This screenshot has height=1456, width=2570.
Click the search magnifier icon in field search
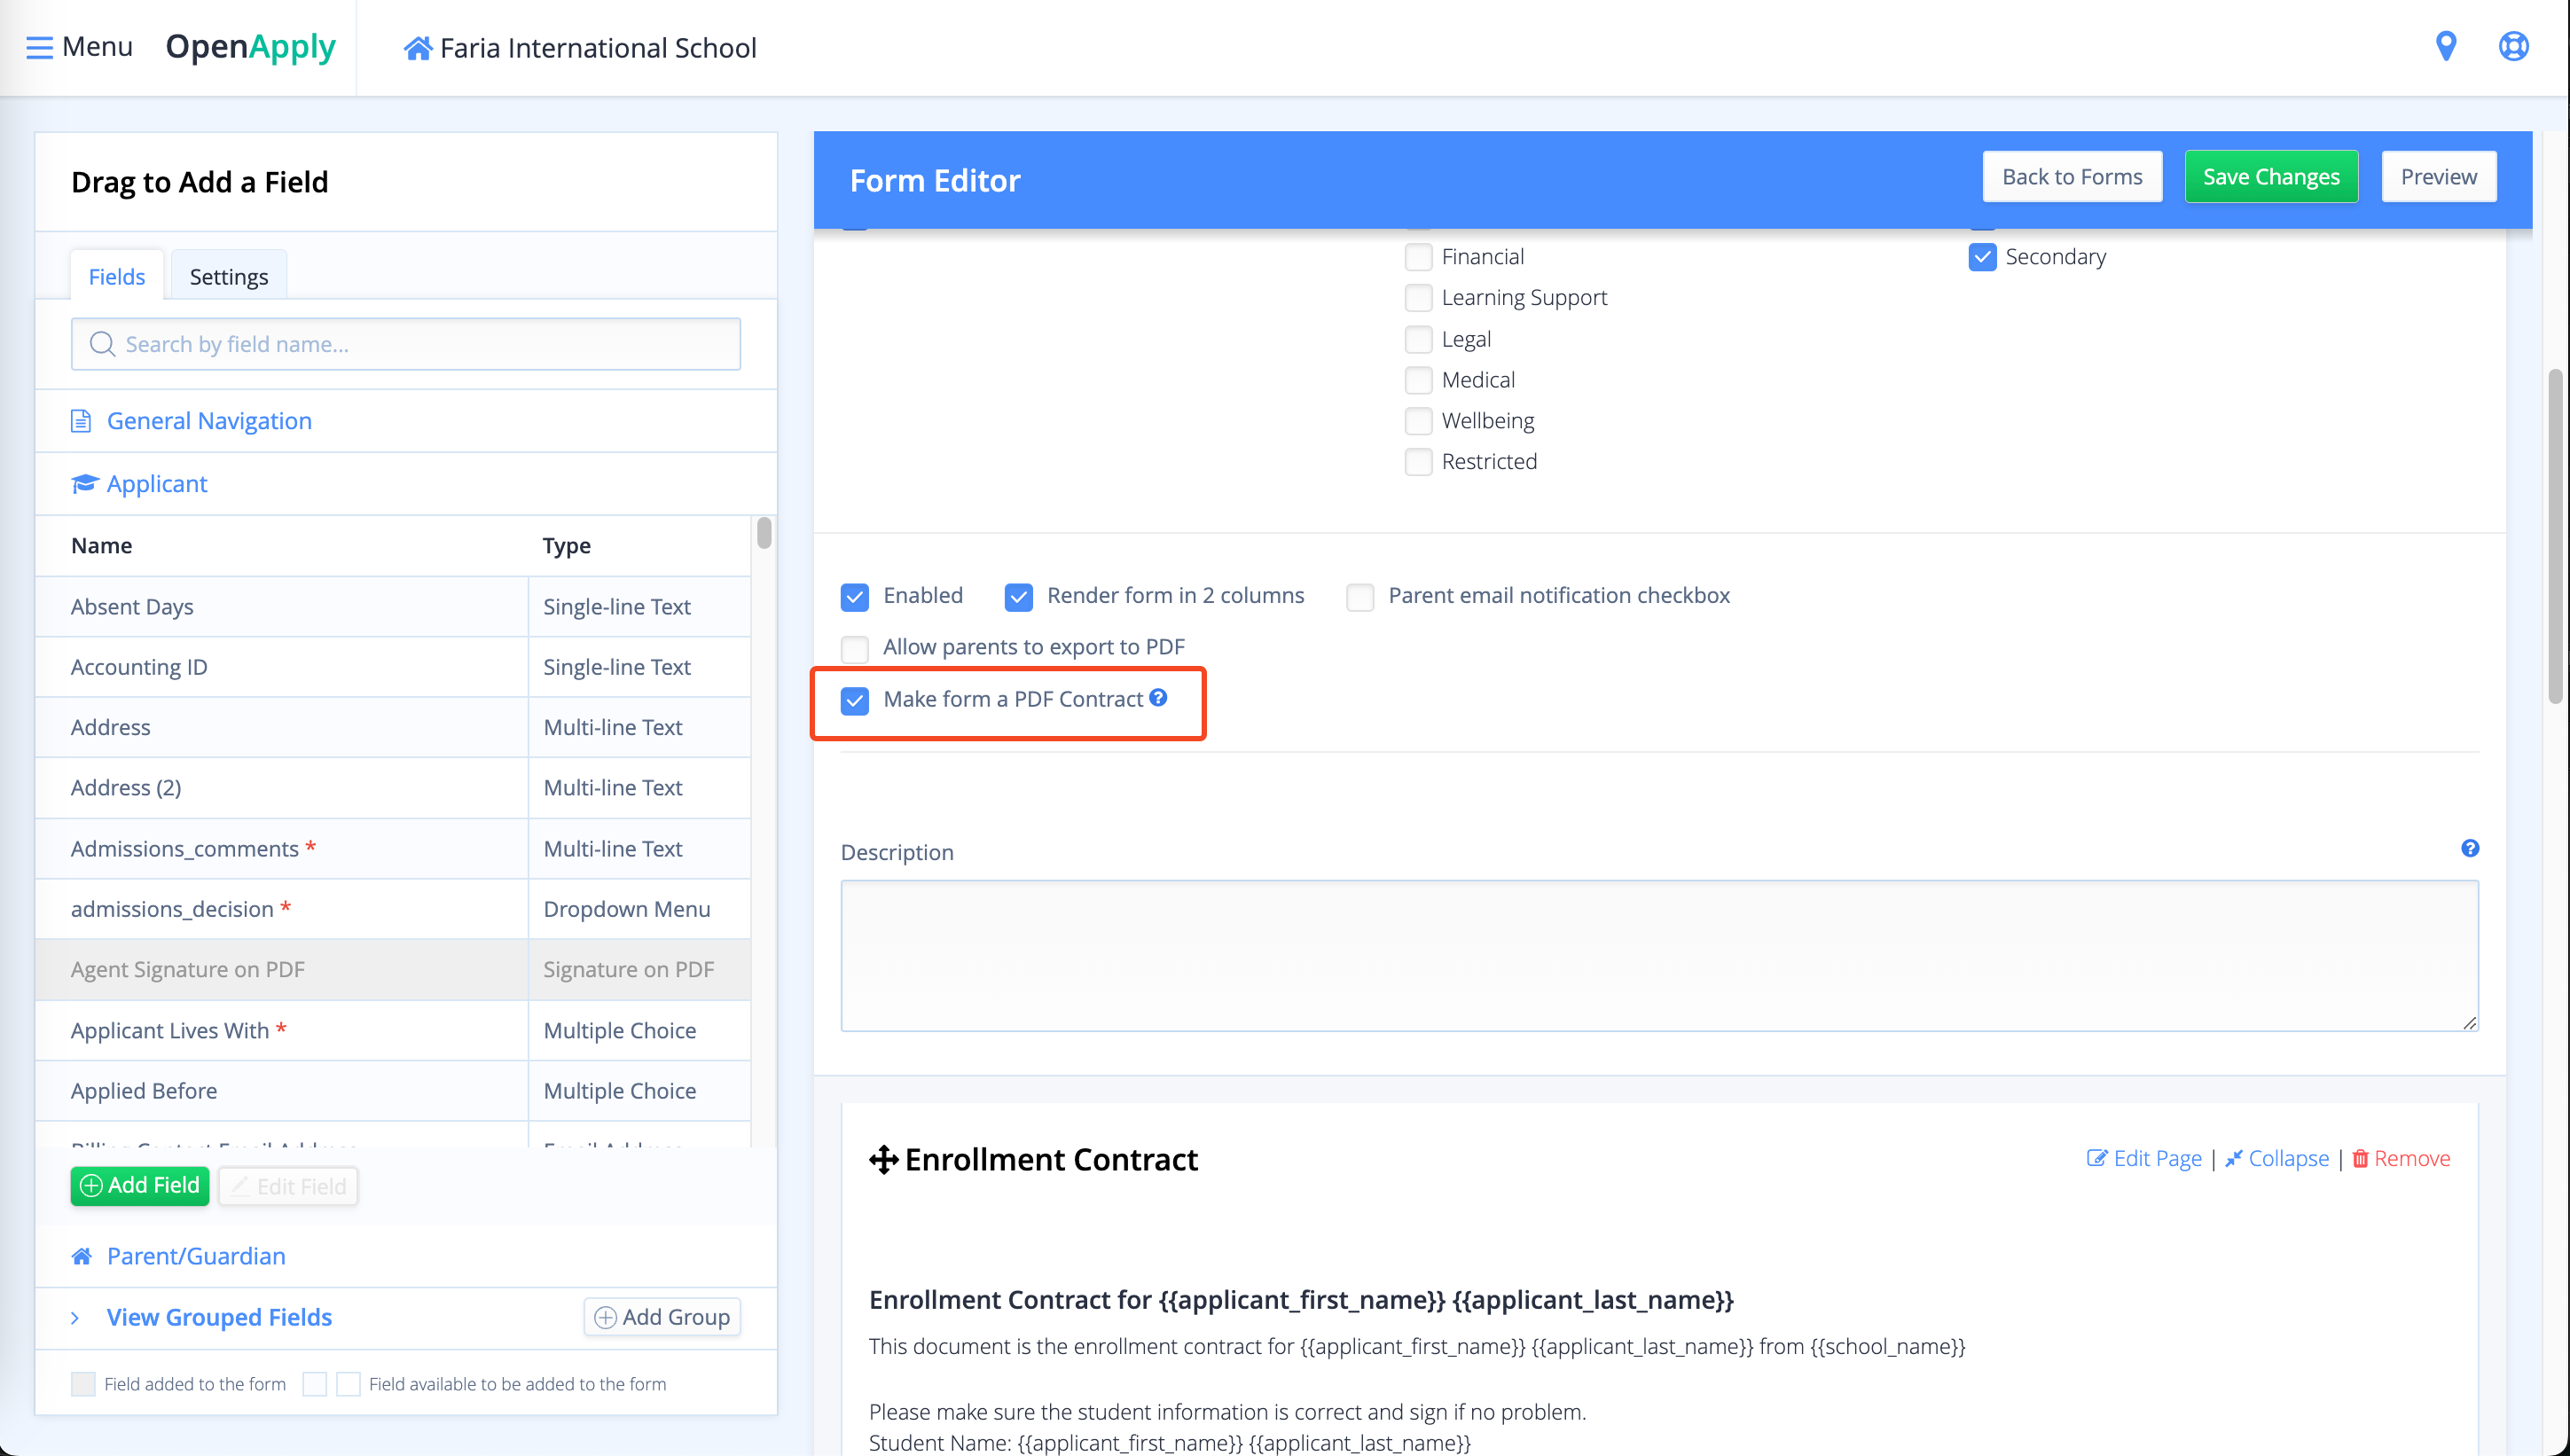coord(102,344)
